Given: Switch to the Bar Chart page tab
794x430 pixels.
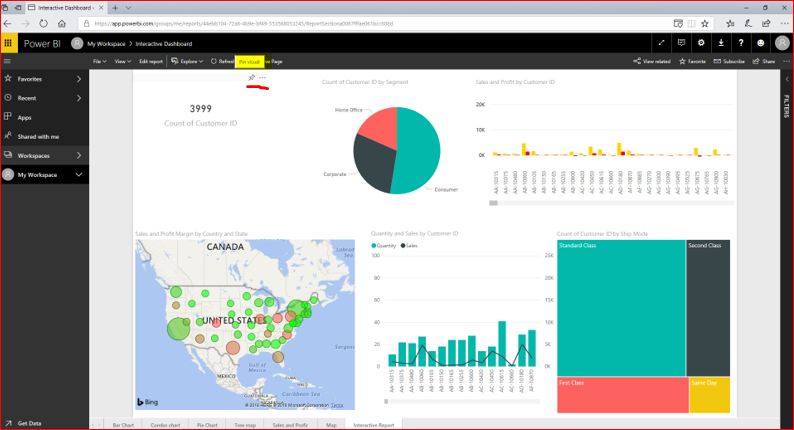Looking at the screenshot, I should 123,425.
